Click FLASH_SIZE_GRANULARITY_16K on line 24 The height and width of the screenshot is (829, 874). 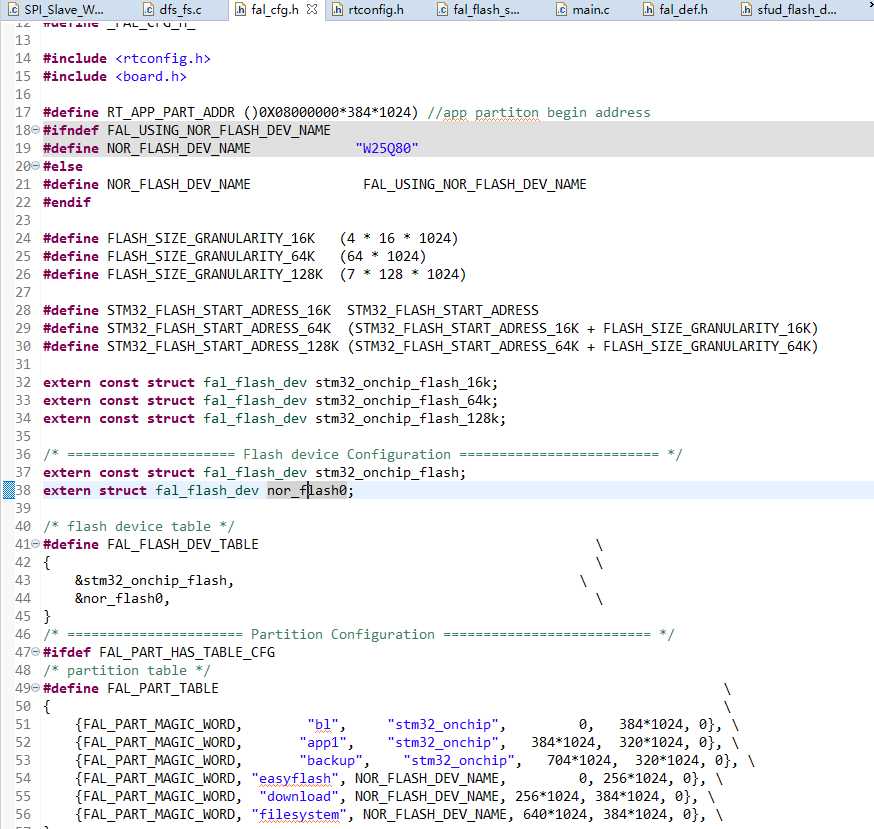click(x=211, y=239)
